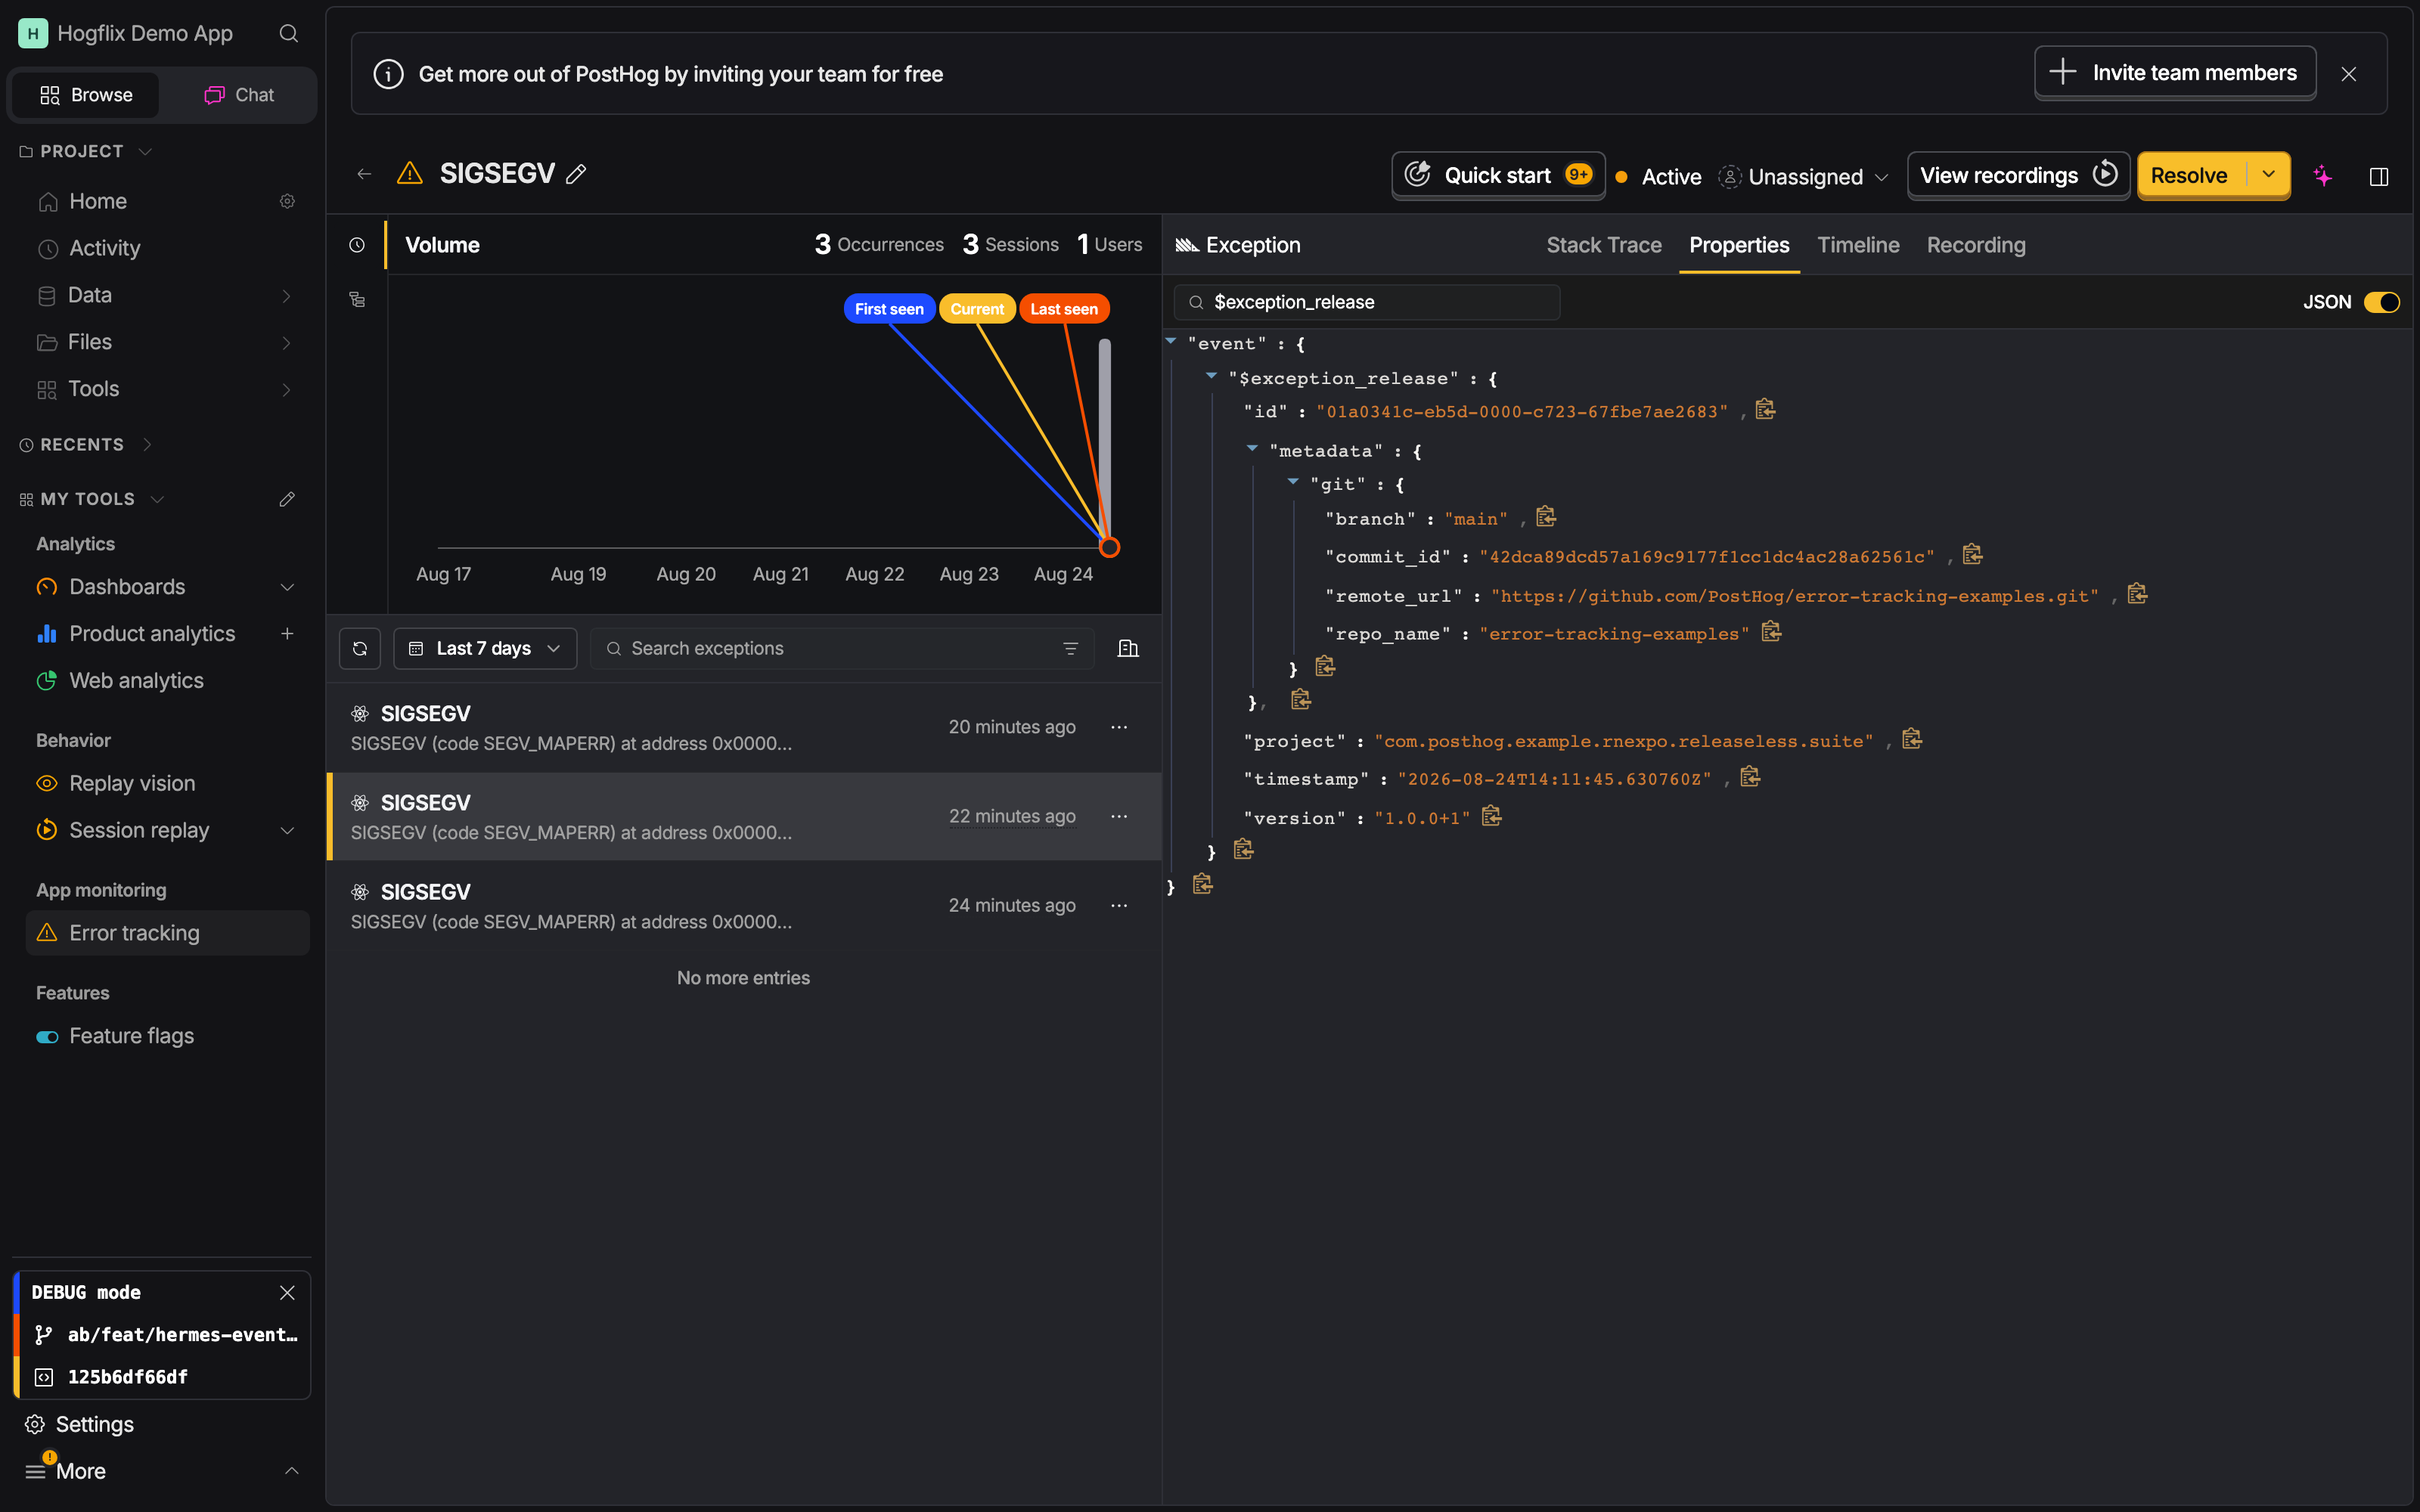Edit the SIGSEGV issue name with the pencil icon

pos(576,174)
